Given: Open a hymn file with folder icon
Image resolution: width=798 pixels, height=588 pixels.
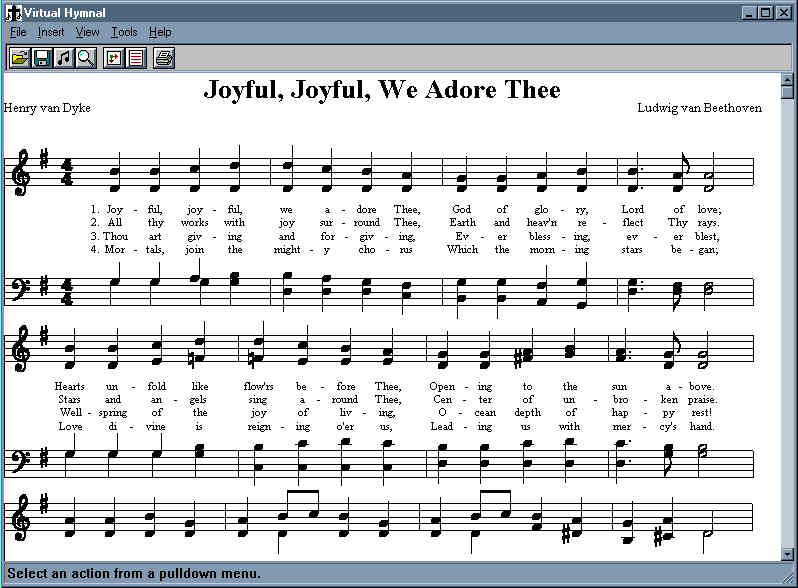Looking at the screenshot, I should [19, 58].
